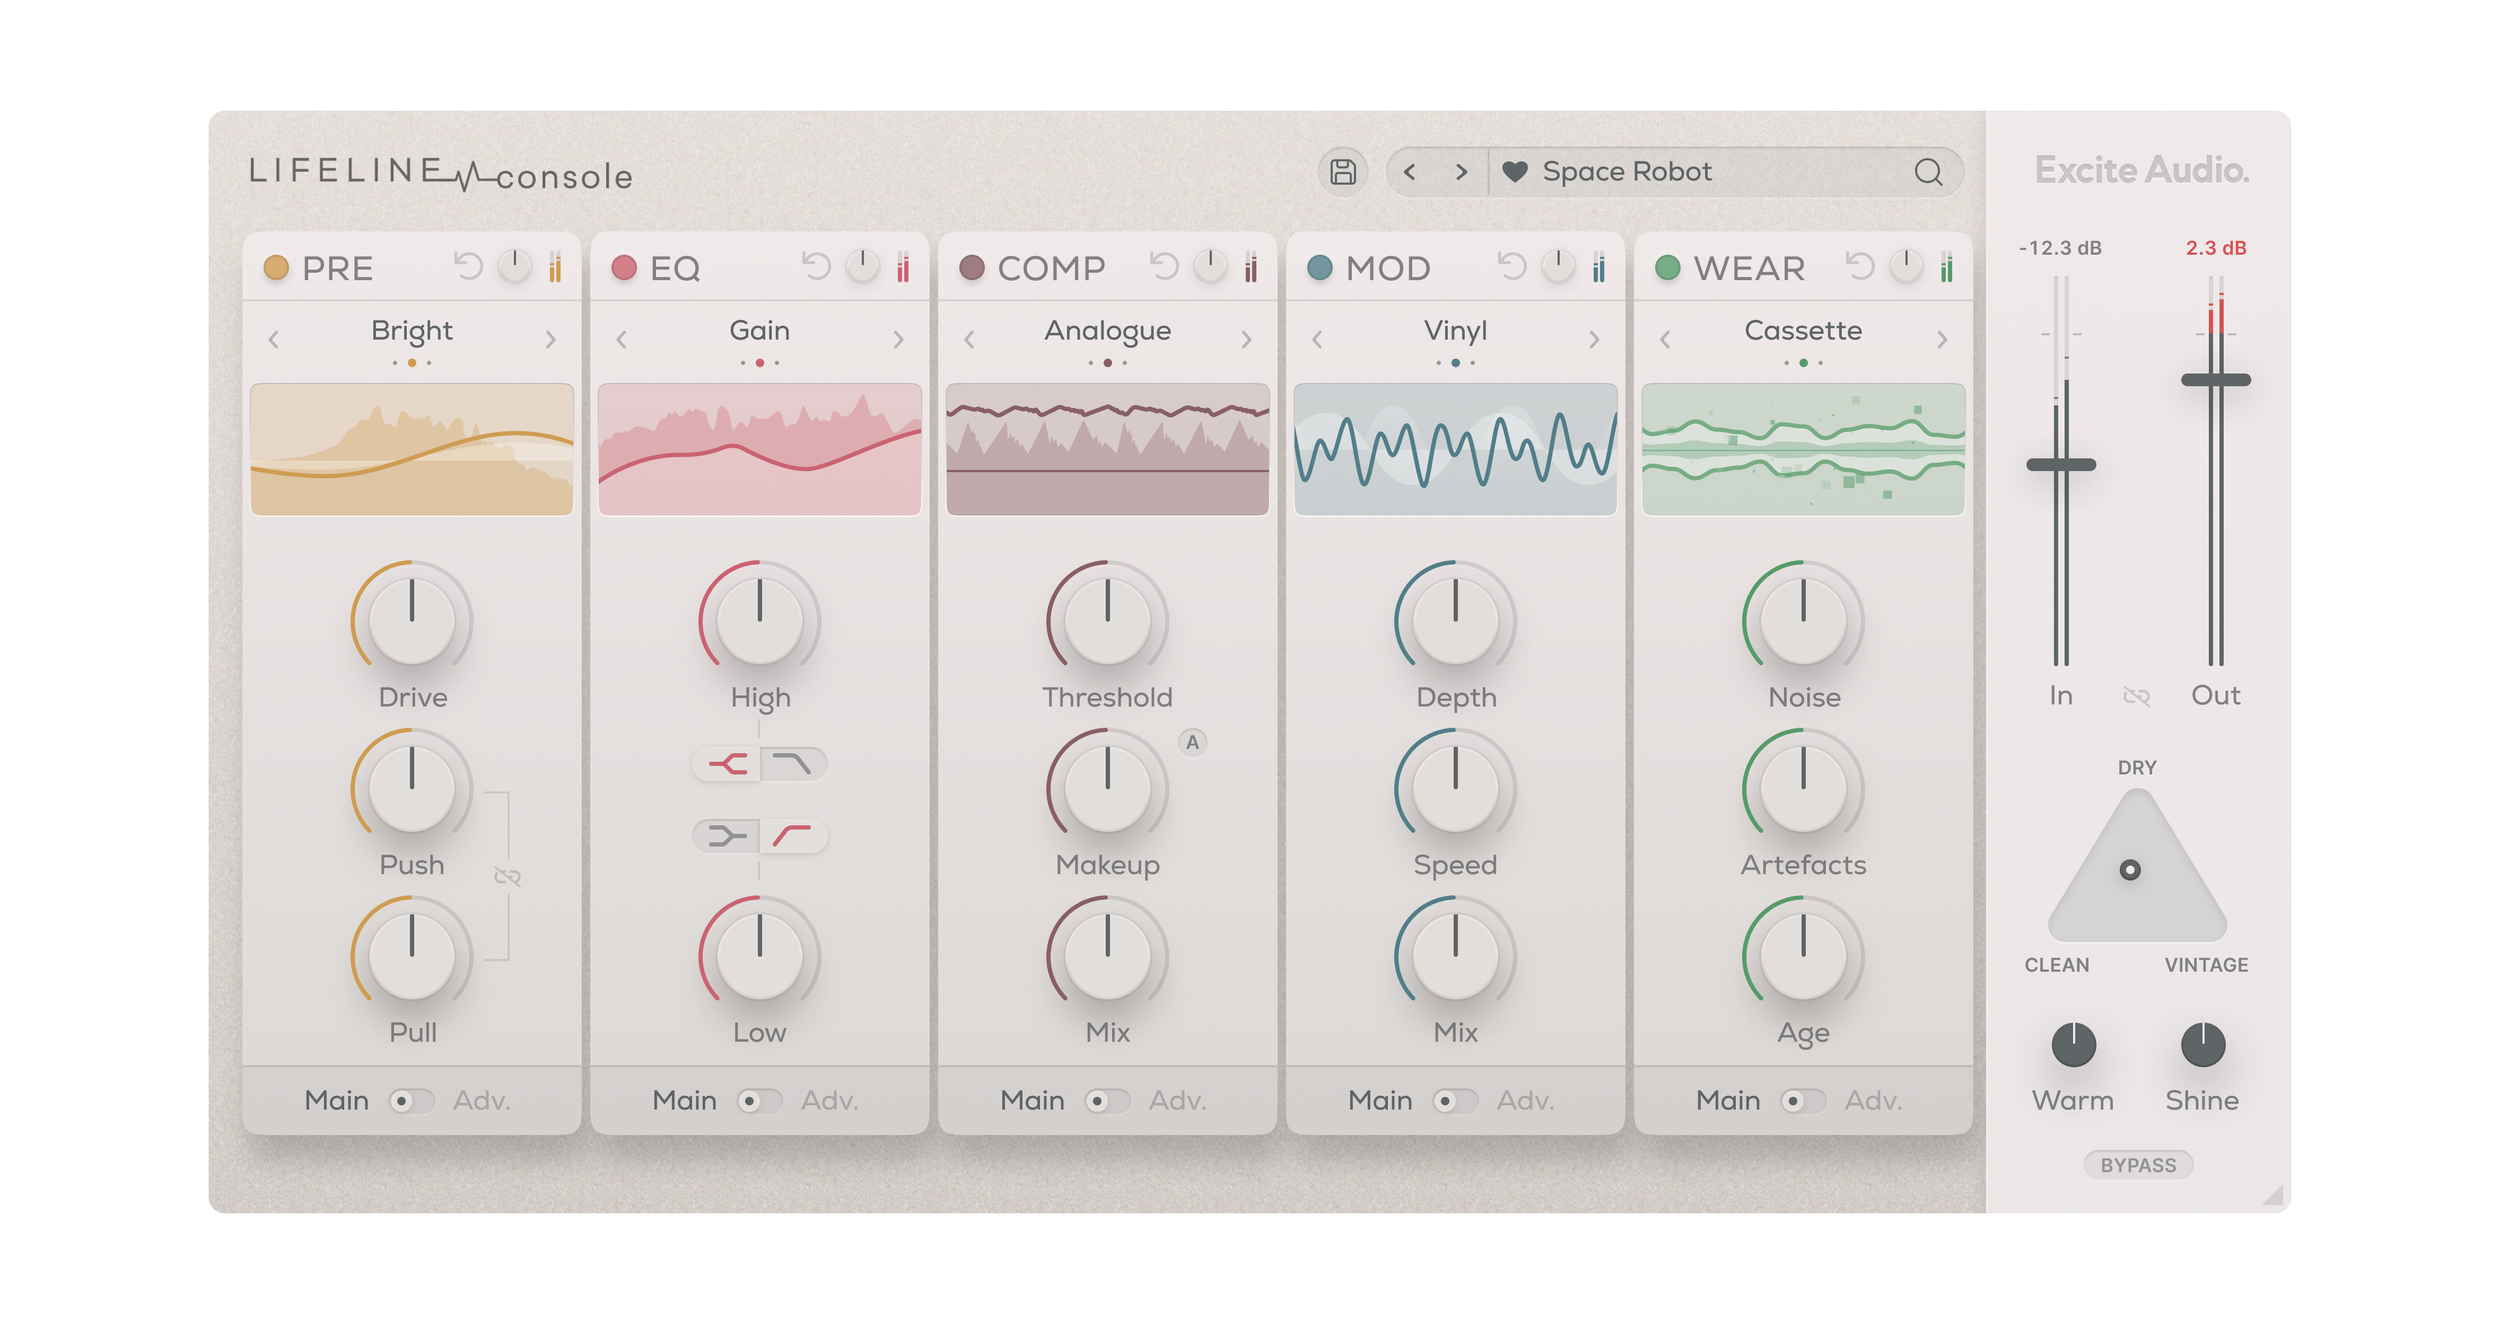2500x1324 pixels.
Task: Load the next preset with right arrow
Action: pyautogui.click(x=1461, y=172)
